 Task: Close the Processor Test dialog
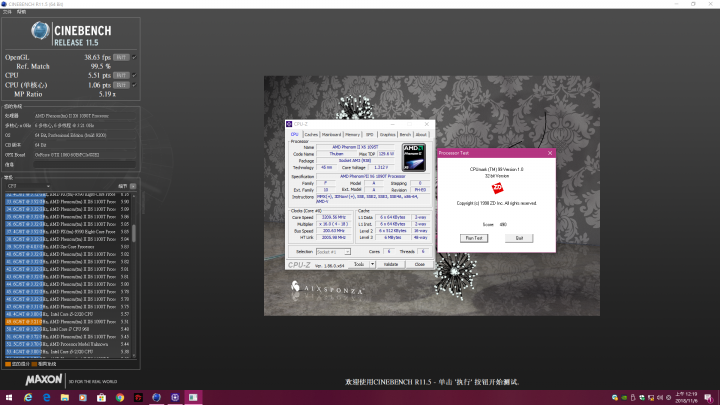[550, 153]
